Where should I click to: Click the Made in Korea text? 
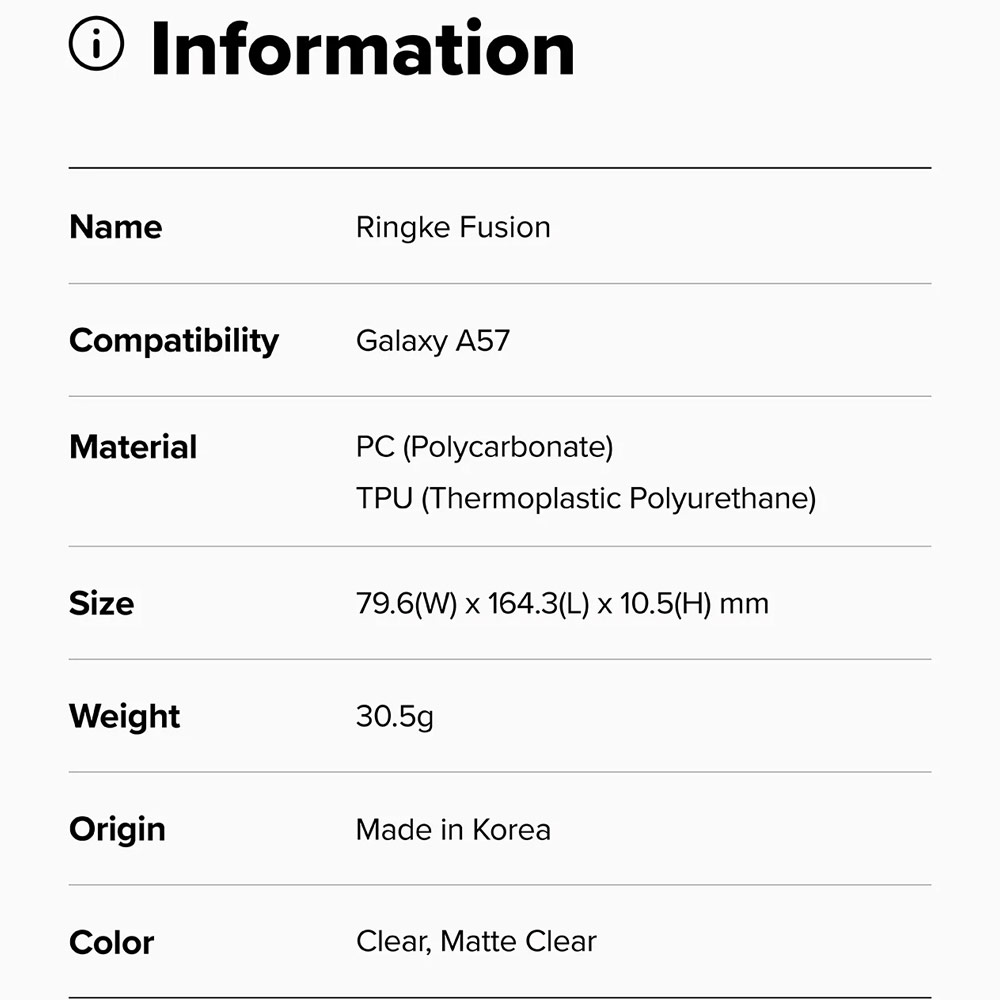[x=453, y=830]
